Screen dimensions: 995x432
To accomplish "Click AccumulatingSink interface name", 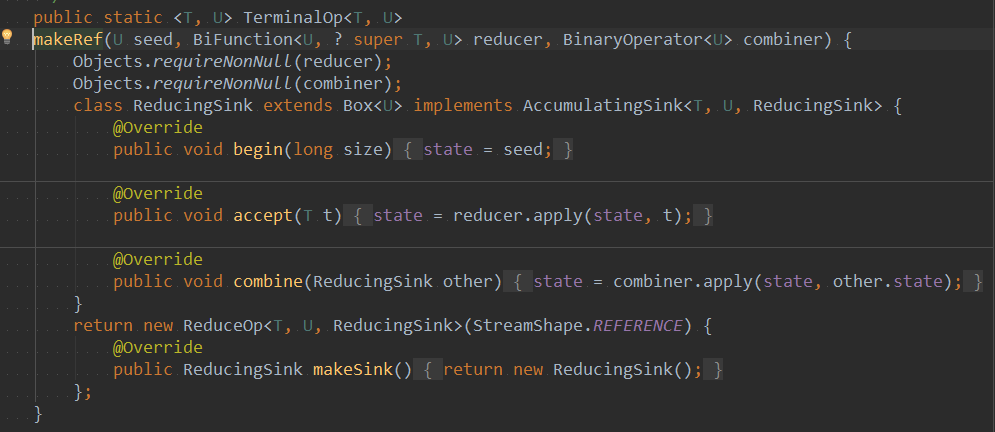I will 603,105.
